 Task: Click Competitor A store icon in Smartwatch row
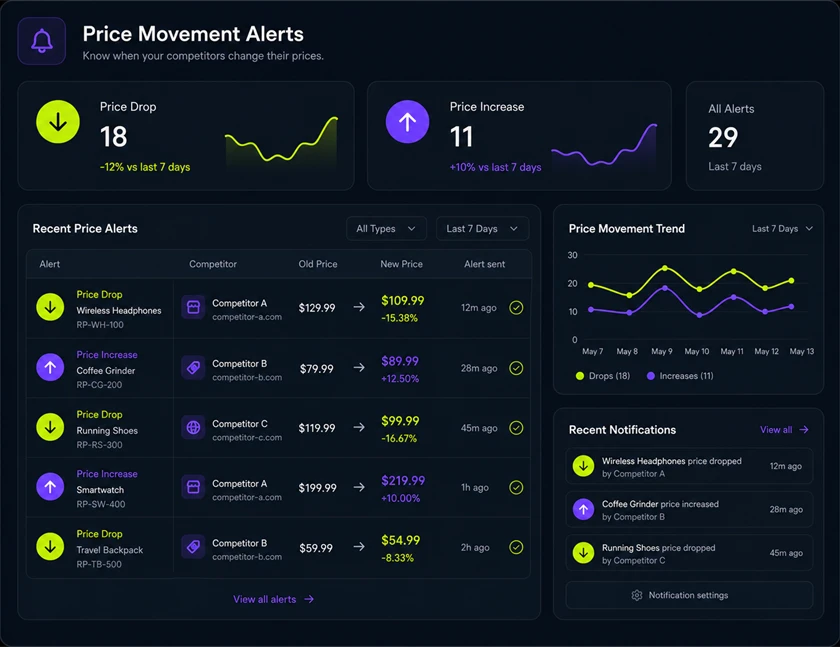pyautogui.click(x=193, y=487)
